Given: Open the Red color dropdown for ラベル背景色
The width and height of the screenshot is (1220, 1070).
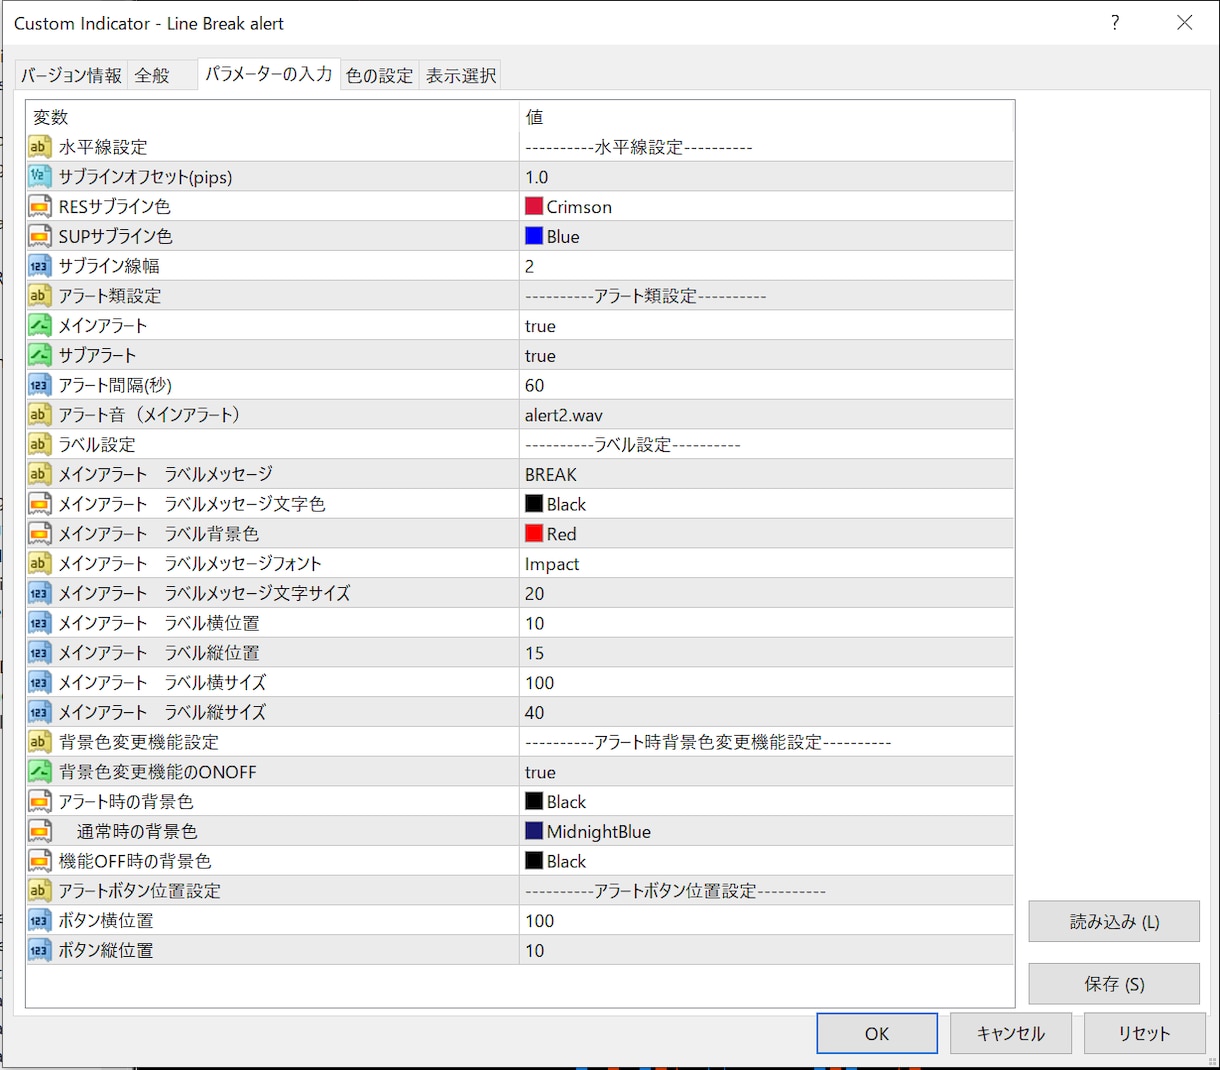Looking at the screenshot, I should [767, 534].
